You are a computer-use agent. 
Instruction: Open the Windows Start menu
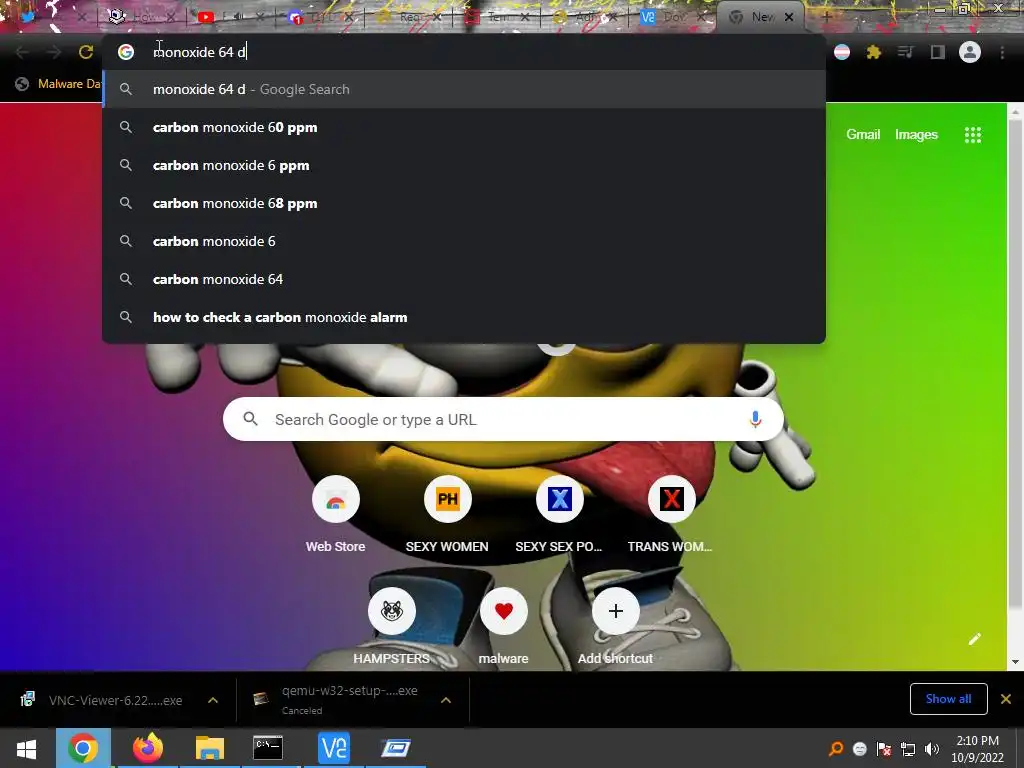[x=26, y=748]
